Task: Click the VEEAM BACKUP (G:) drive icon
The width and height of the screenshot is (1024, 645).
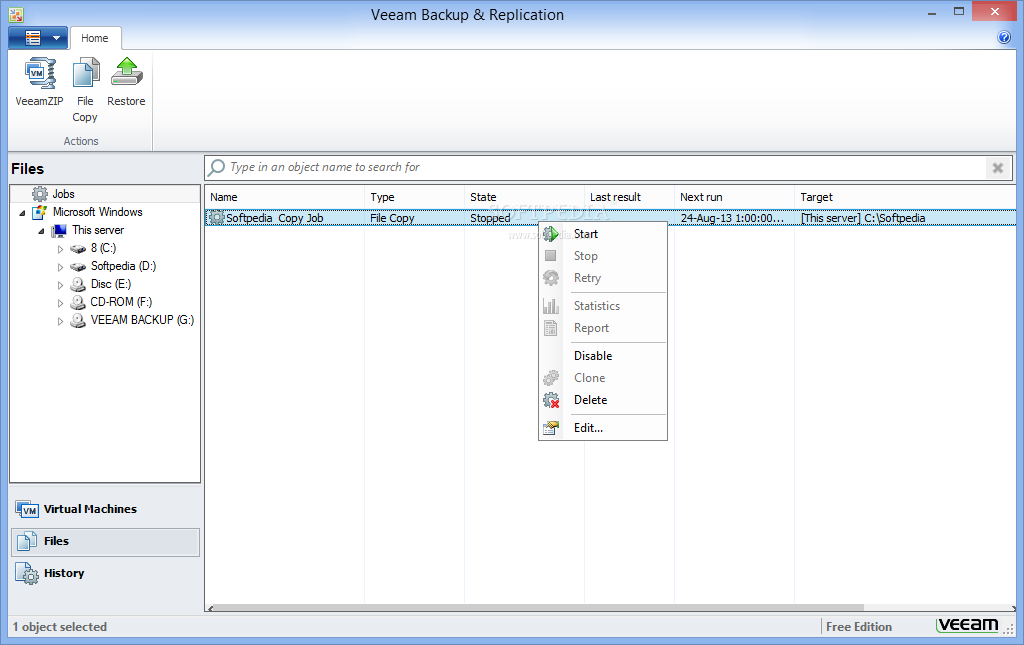Action: click(78, 320)
